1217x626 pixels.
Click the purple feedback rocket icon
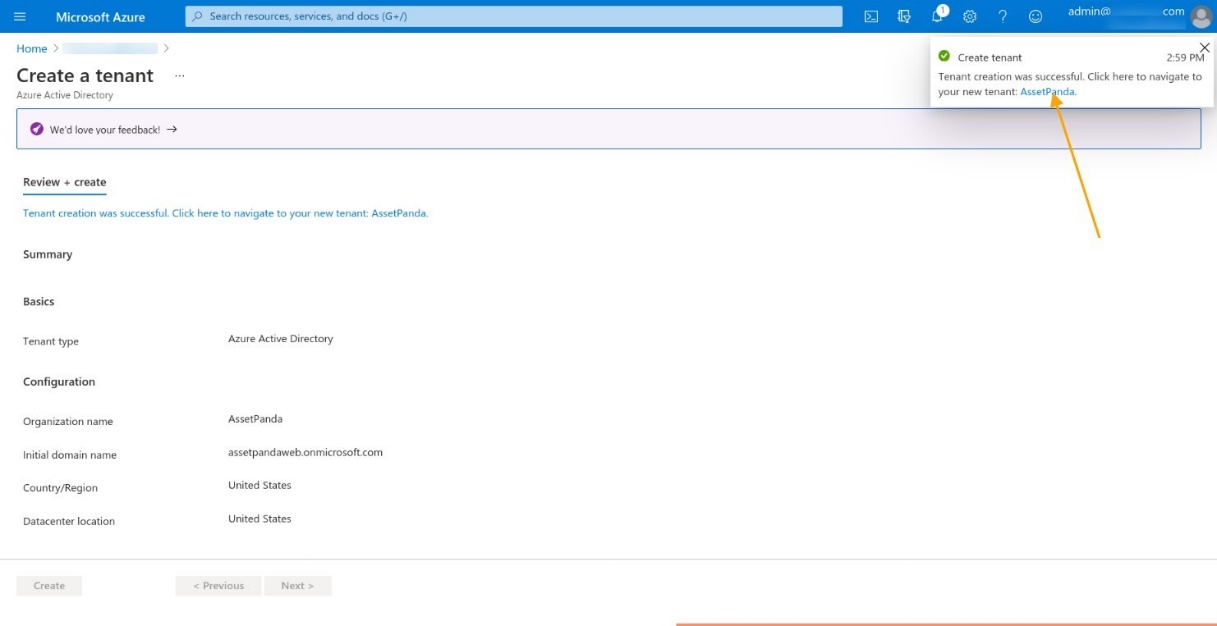click(37, 129)
